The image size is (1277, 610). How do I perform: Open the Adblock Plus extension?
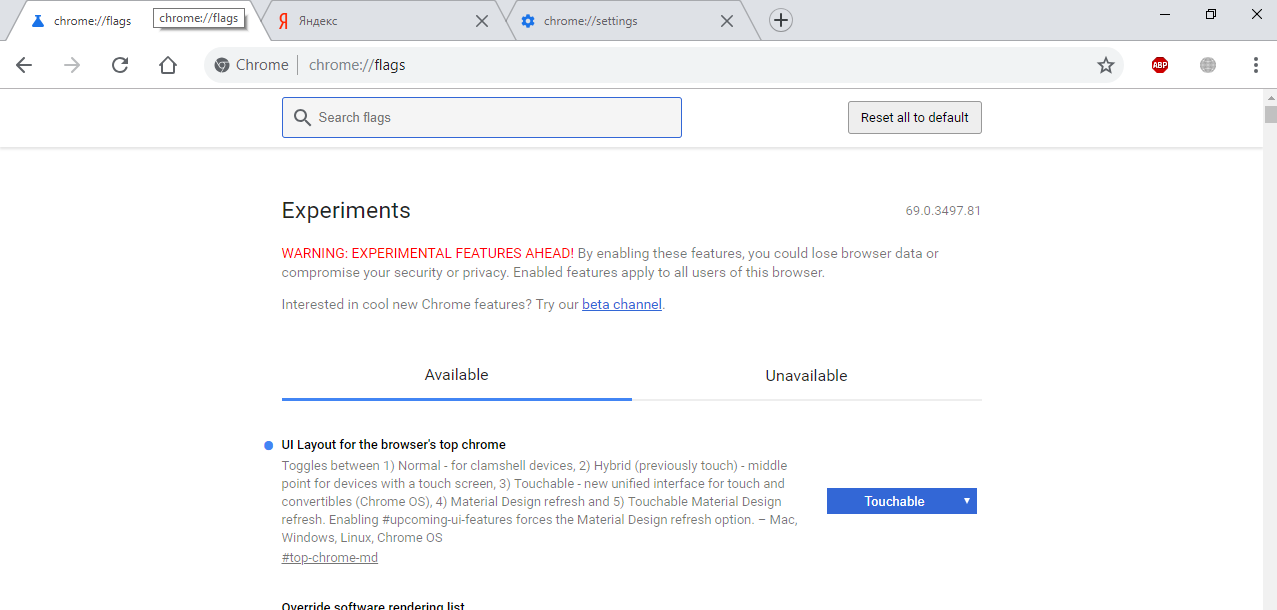(x=1159, y=65)
